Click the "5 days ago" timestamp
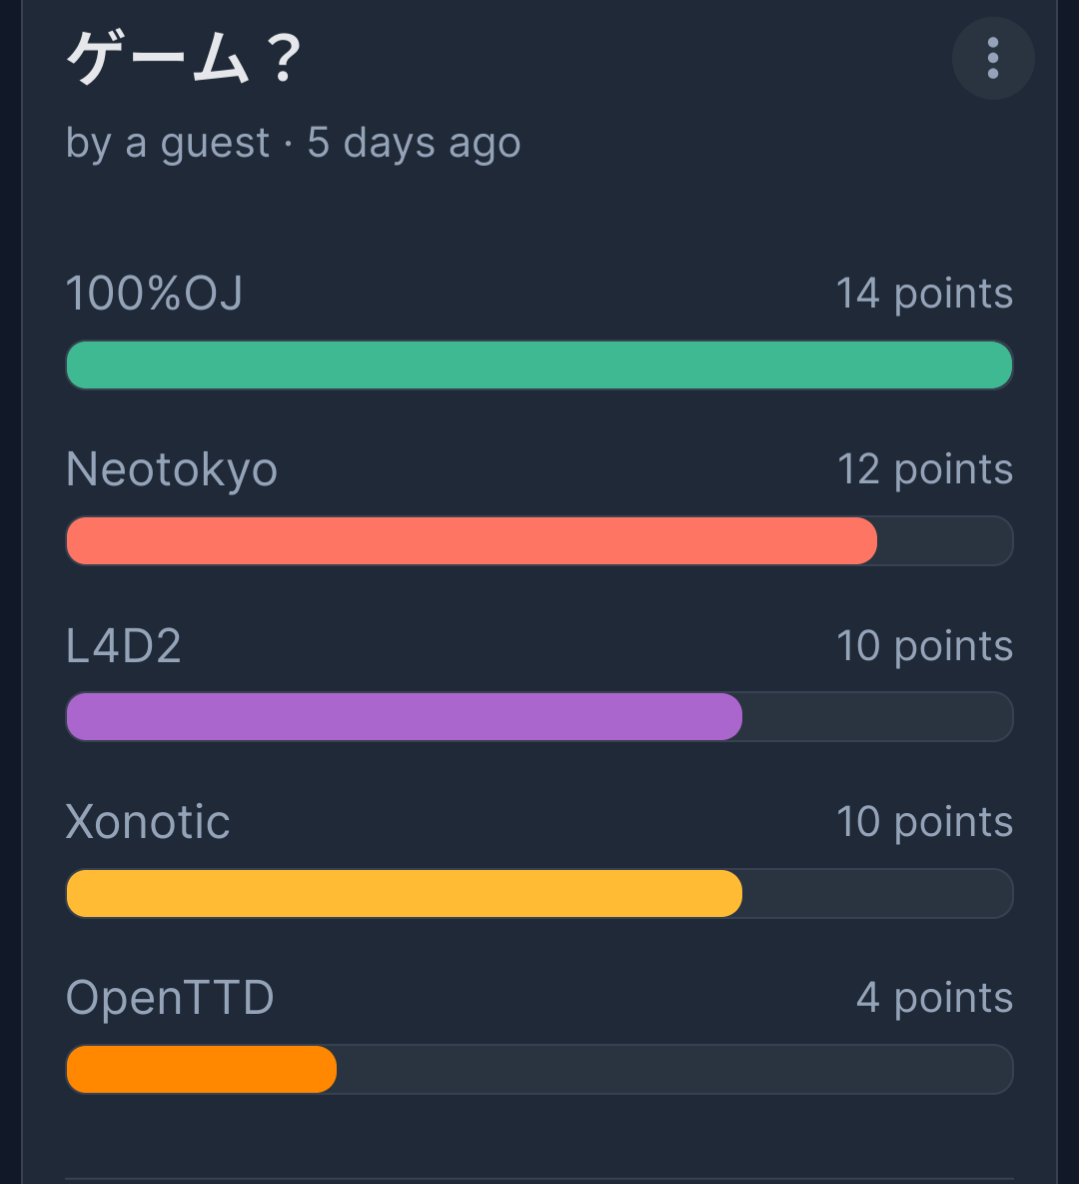The width and height of the screenshot is (1079, 1184). pyautogui.click(x=414, y=143)
